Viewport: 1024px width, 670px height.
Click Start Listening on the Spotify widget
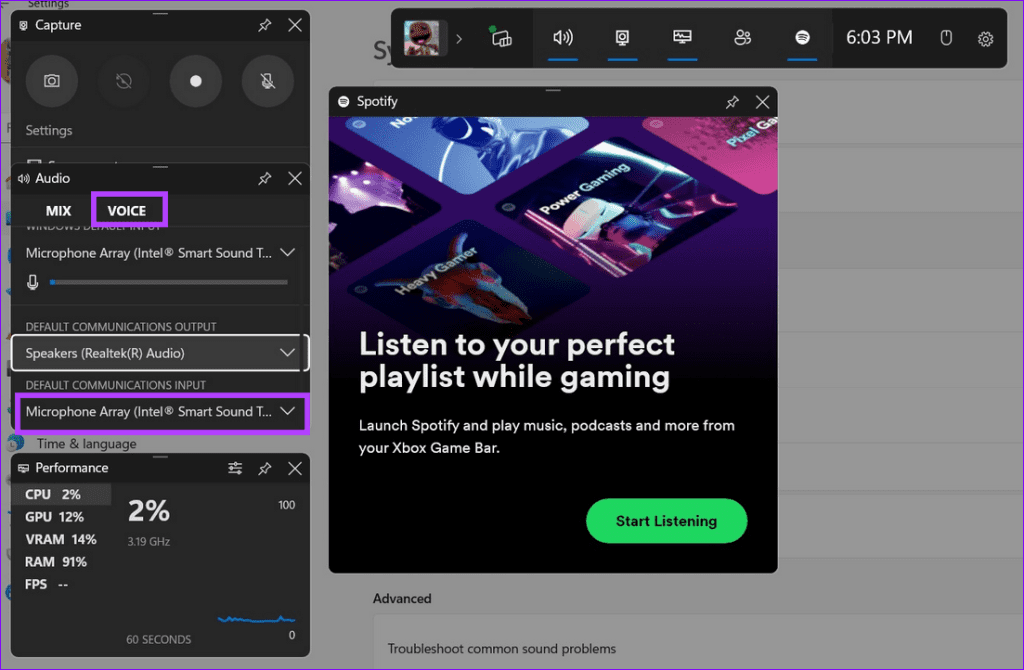(x=666, y=521)
